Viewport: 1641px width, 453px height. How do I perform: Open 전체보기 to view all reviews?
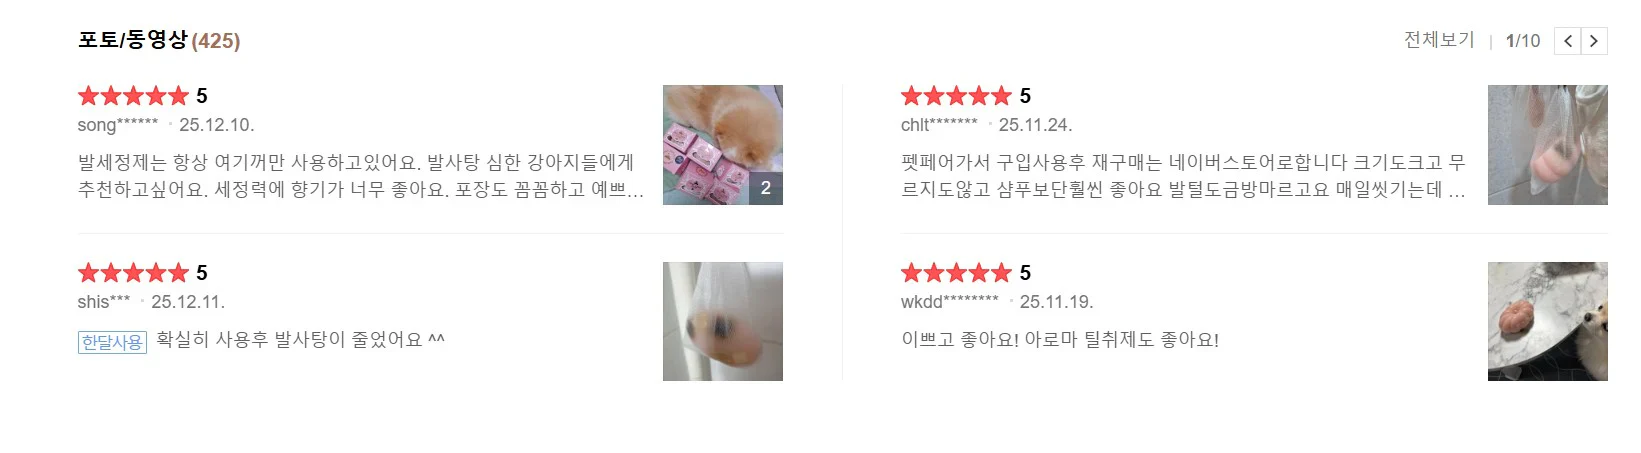pos(1439,40)
